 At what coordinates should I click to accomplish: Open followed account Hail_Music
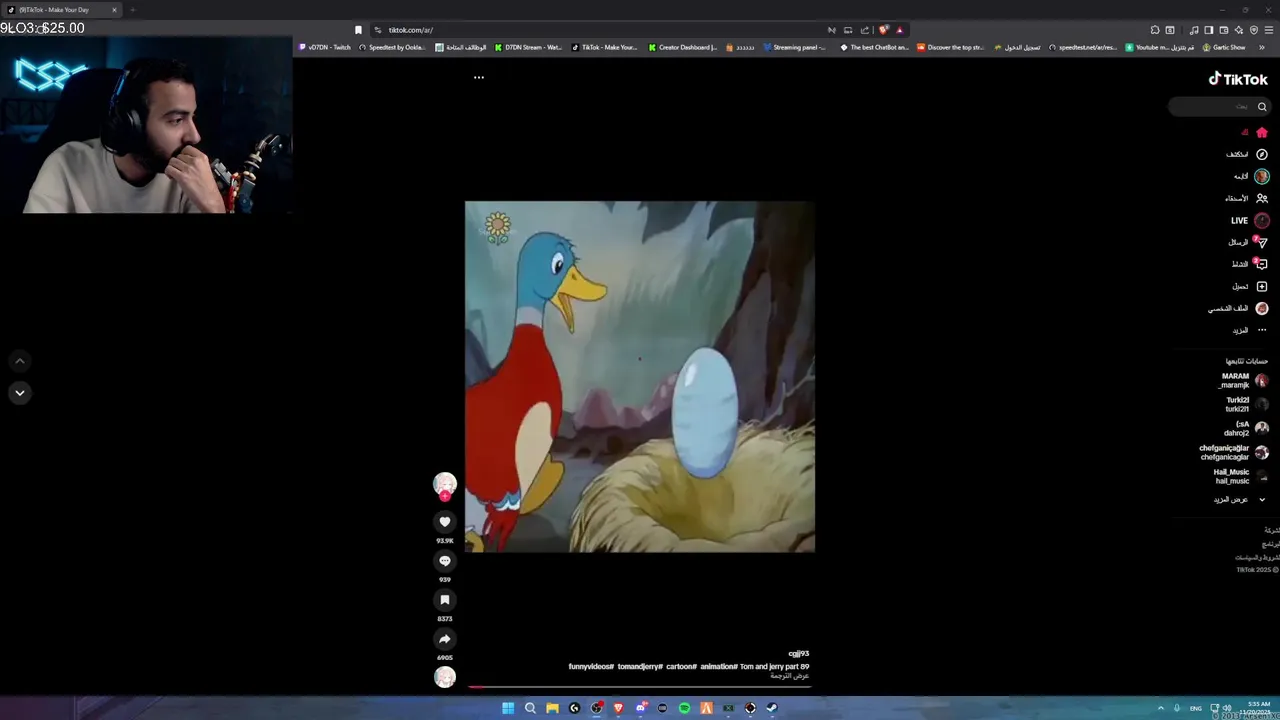(x=1241, y=476)
